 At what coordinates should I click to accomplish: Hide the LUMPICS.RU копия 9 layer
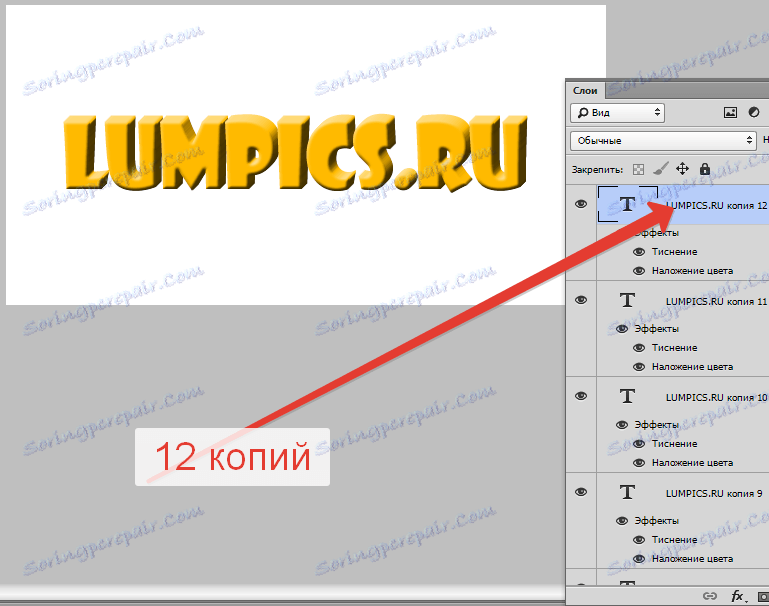[581, 492]
